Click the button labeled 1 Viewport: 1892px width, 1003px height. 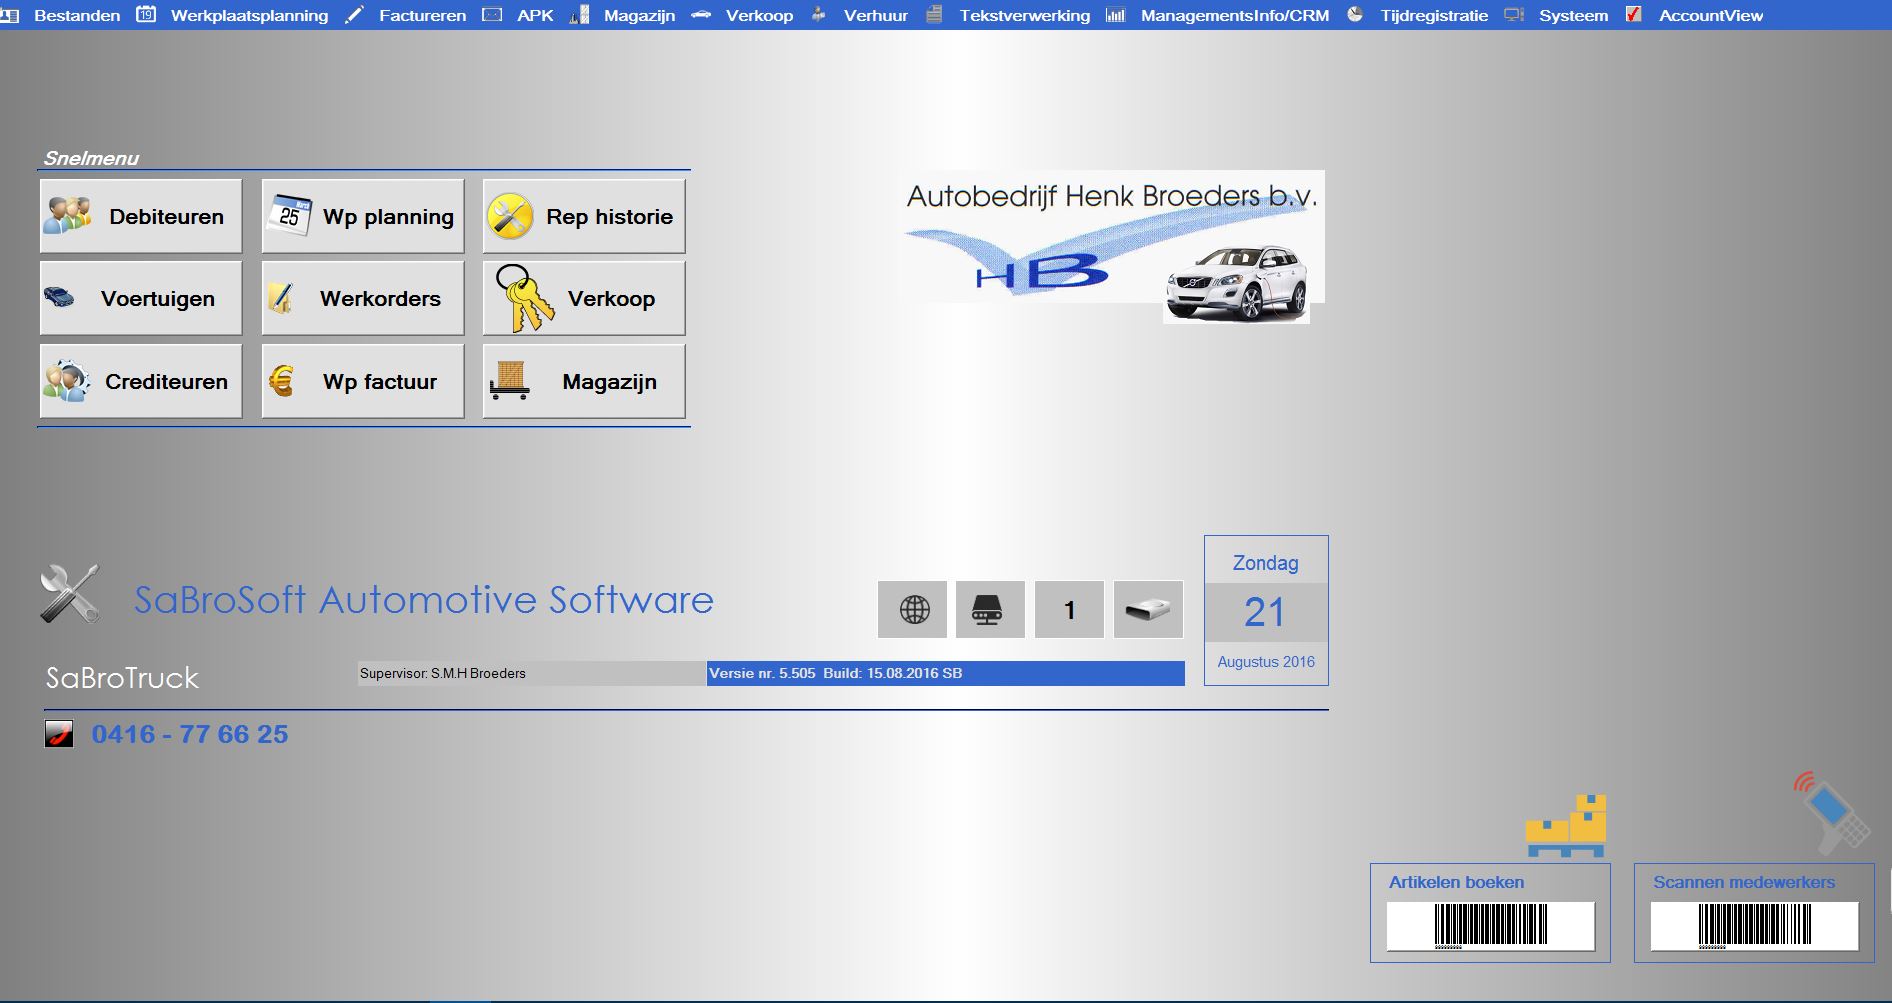coord(1069,609)
